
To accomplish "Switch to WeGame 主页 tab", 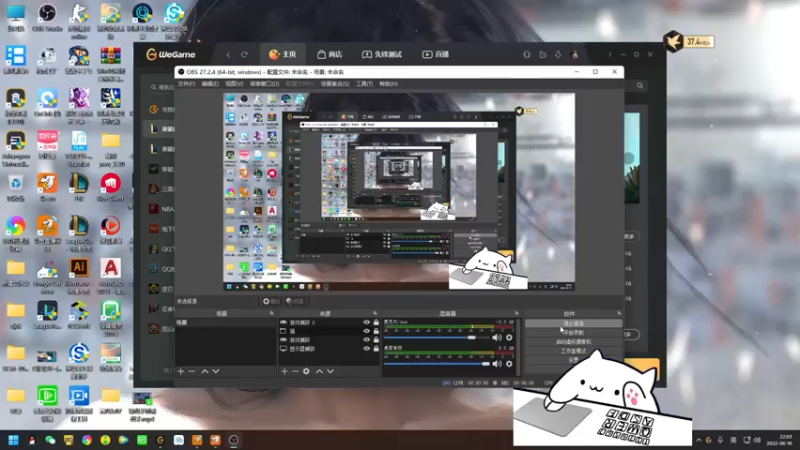I will tap(283, 55).
